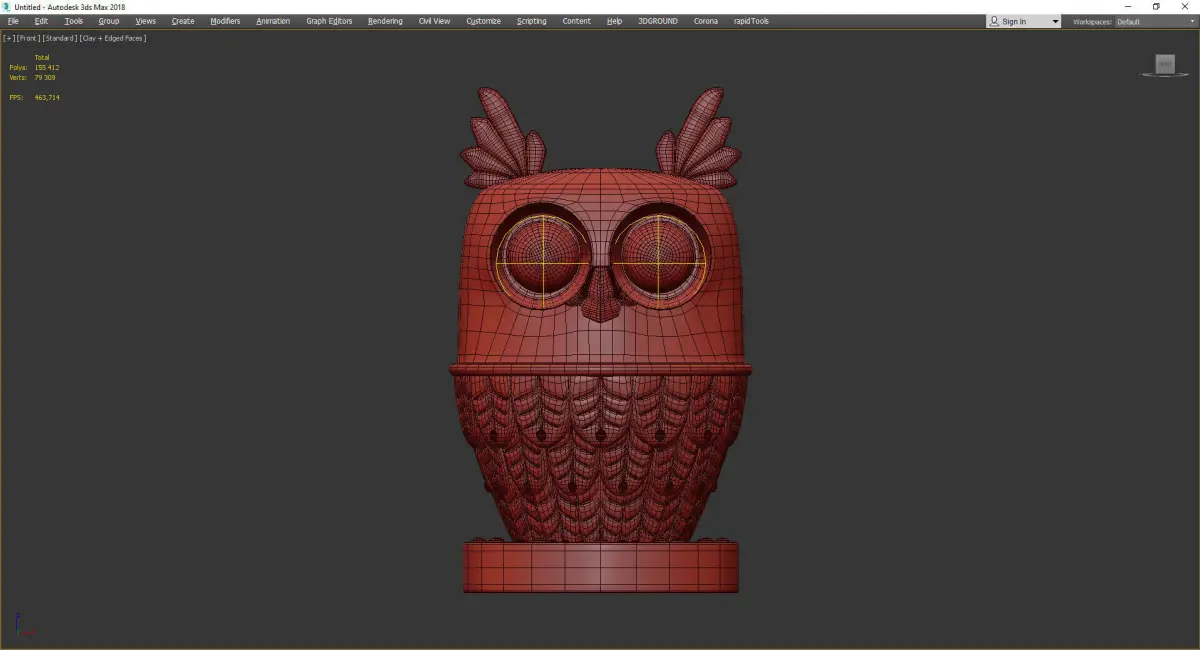Open the Views menu
This screenshot has height=650, width=1200.
146,21
